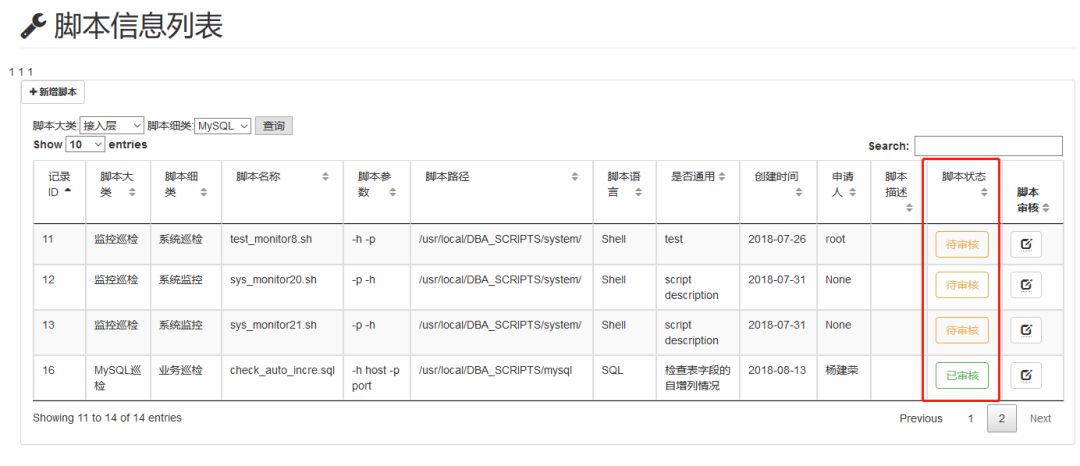Click the 待审核 status for test_monitor8.sh
The width and height of the screenshot is (1080, 466).
point(961,244)
